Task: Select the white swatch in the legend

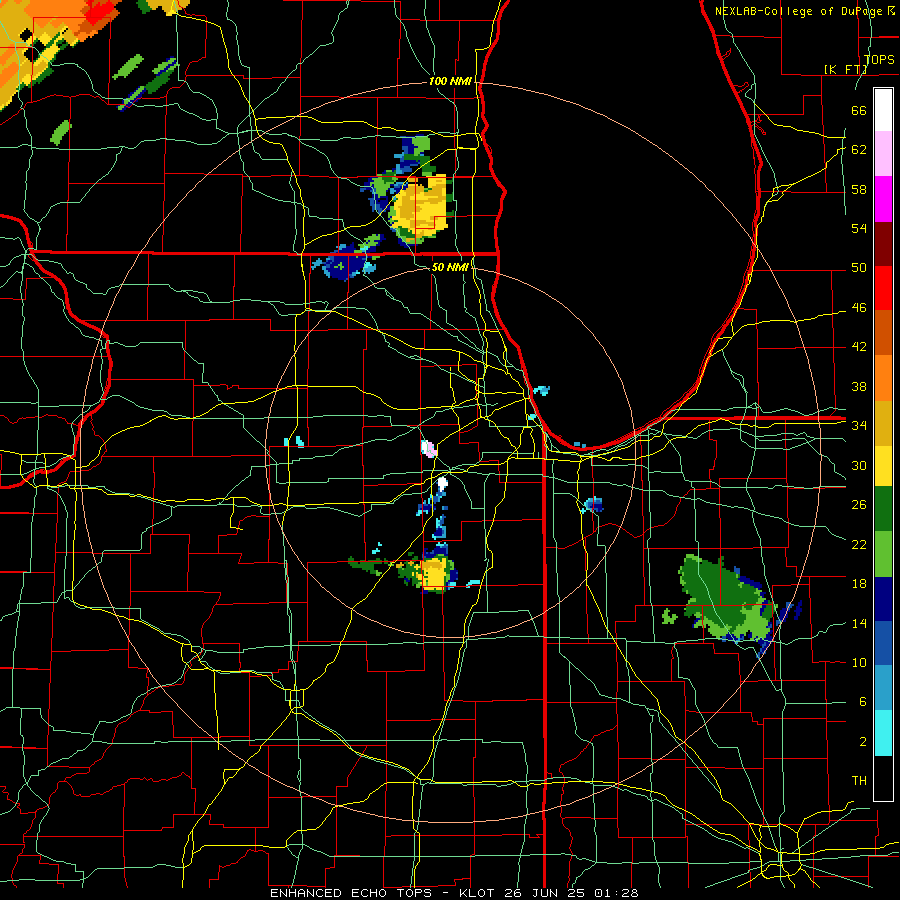Action: (883, 110)
